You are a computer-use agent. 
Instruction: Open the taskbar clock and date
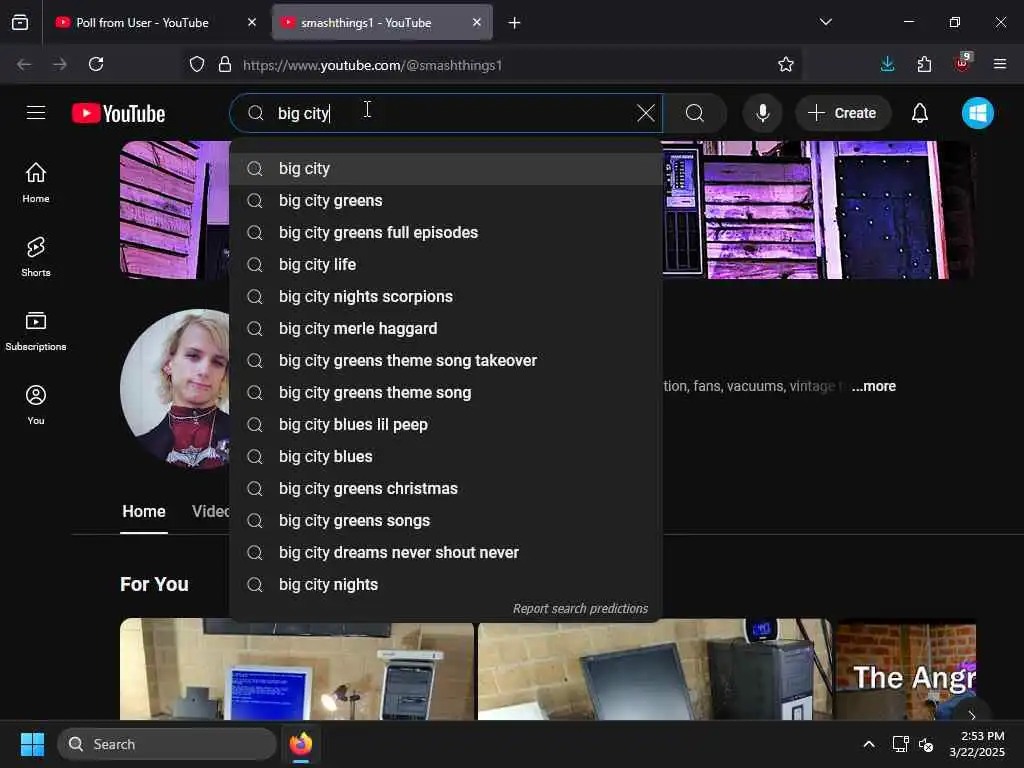(978, 744)
